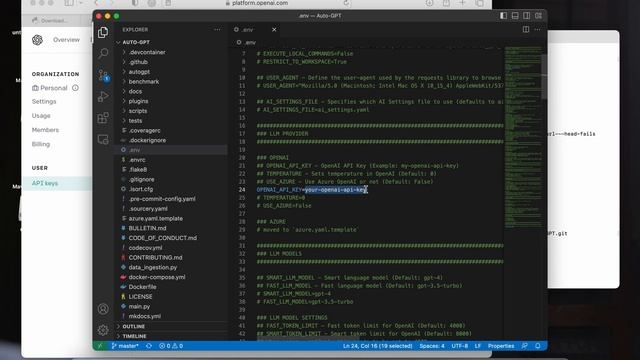Open the .flake8 file
The image size is (640, 360).
coord(138,170)
